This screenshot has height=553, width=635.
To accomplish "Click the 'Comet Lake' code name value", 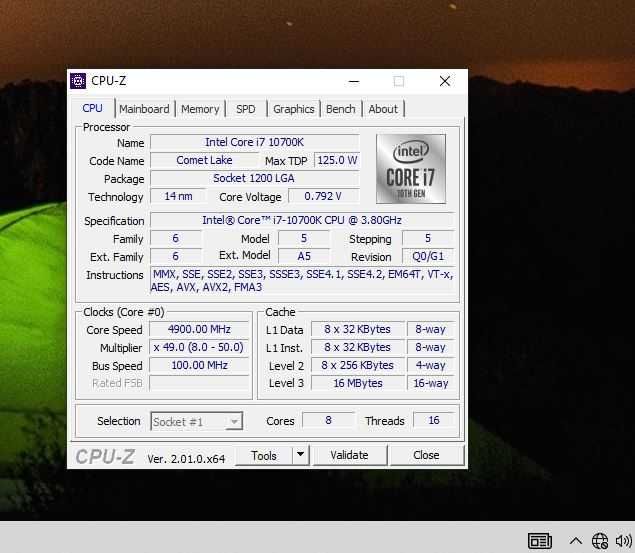I will point(205,160).
